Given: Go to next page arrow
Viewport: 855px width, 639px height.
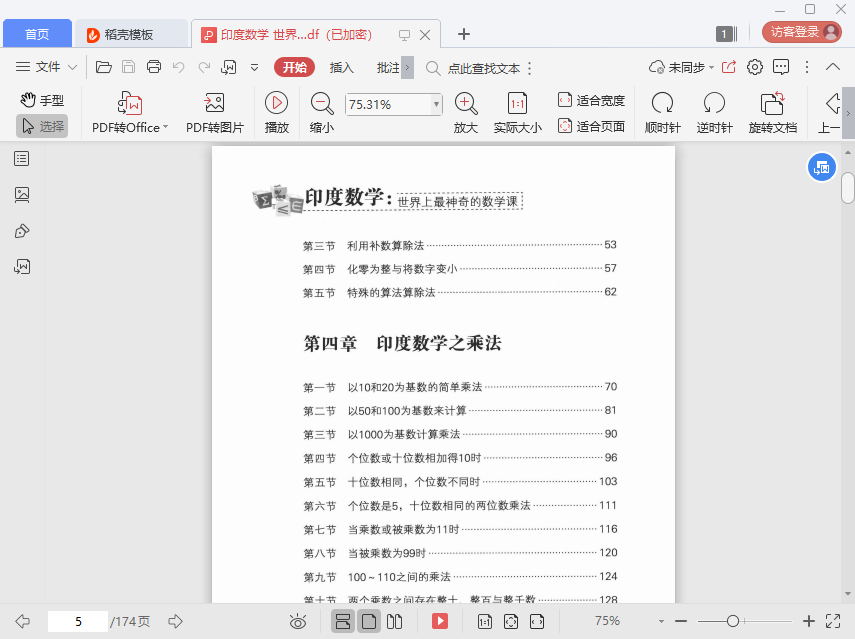Looking at the screenshot, I should click(175, 621).
